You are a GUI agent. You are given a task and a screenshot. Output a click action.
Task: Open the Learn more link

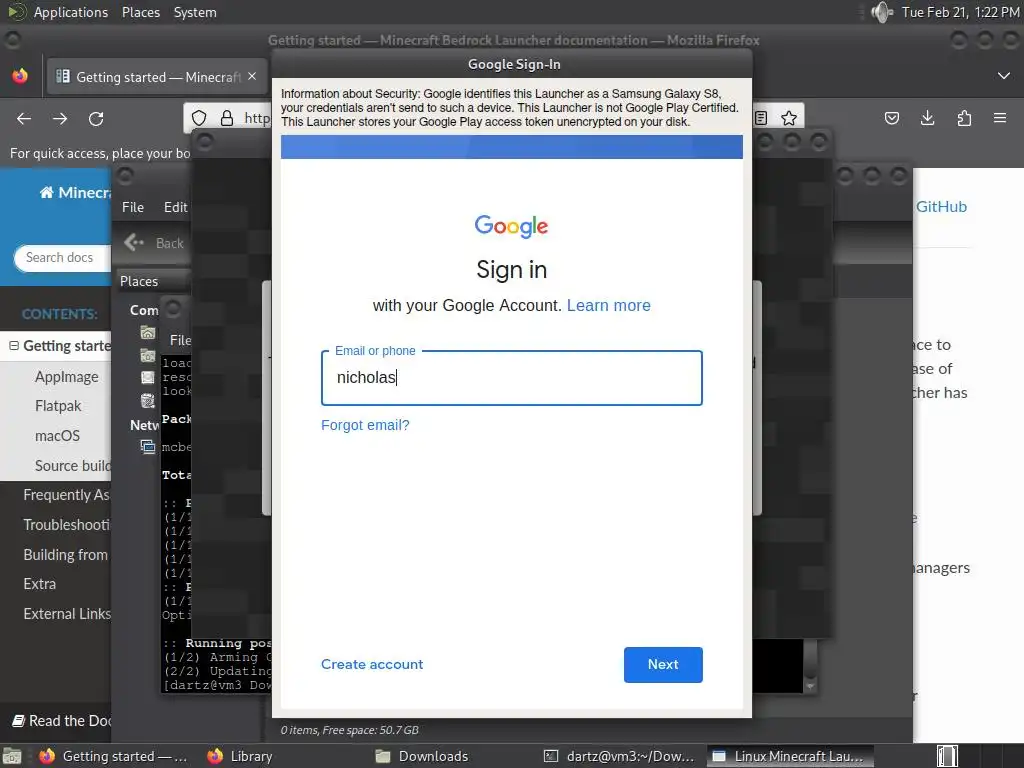click(609, 305)
